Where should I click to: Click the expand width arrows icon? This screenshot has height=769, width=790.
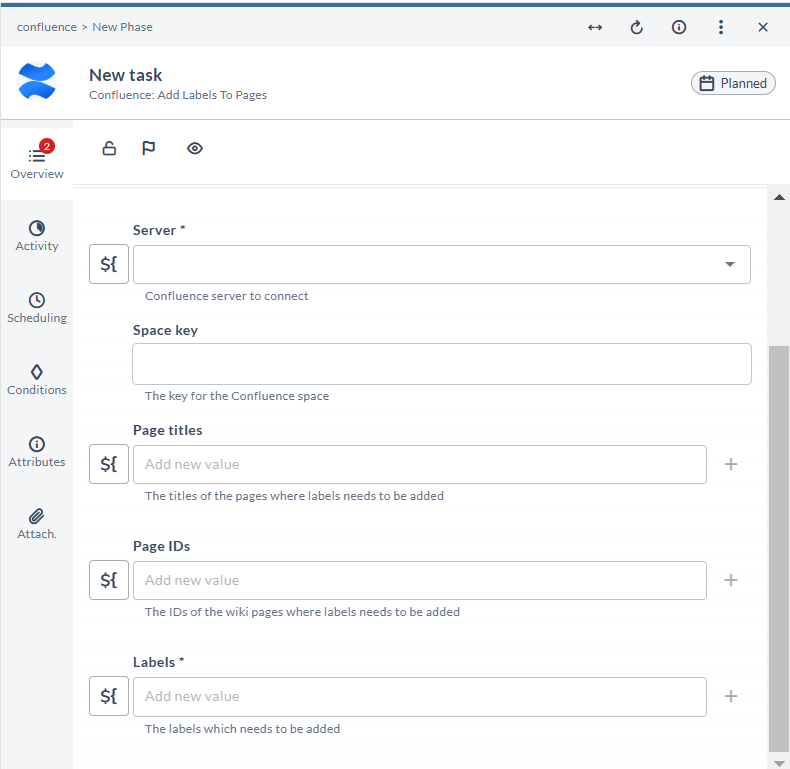(x=595, y=28)
